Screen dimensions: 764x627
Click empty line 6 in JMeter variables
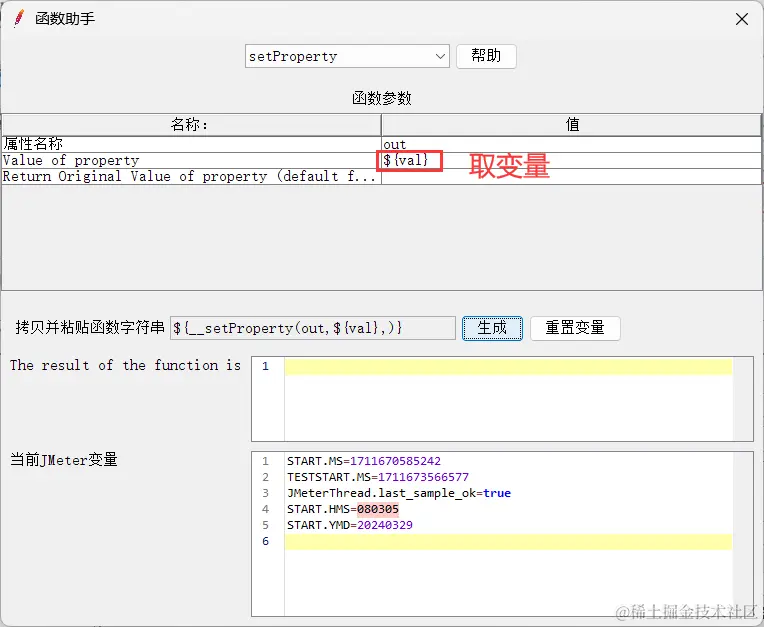coord(508,541)
